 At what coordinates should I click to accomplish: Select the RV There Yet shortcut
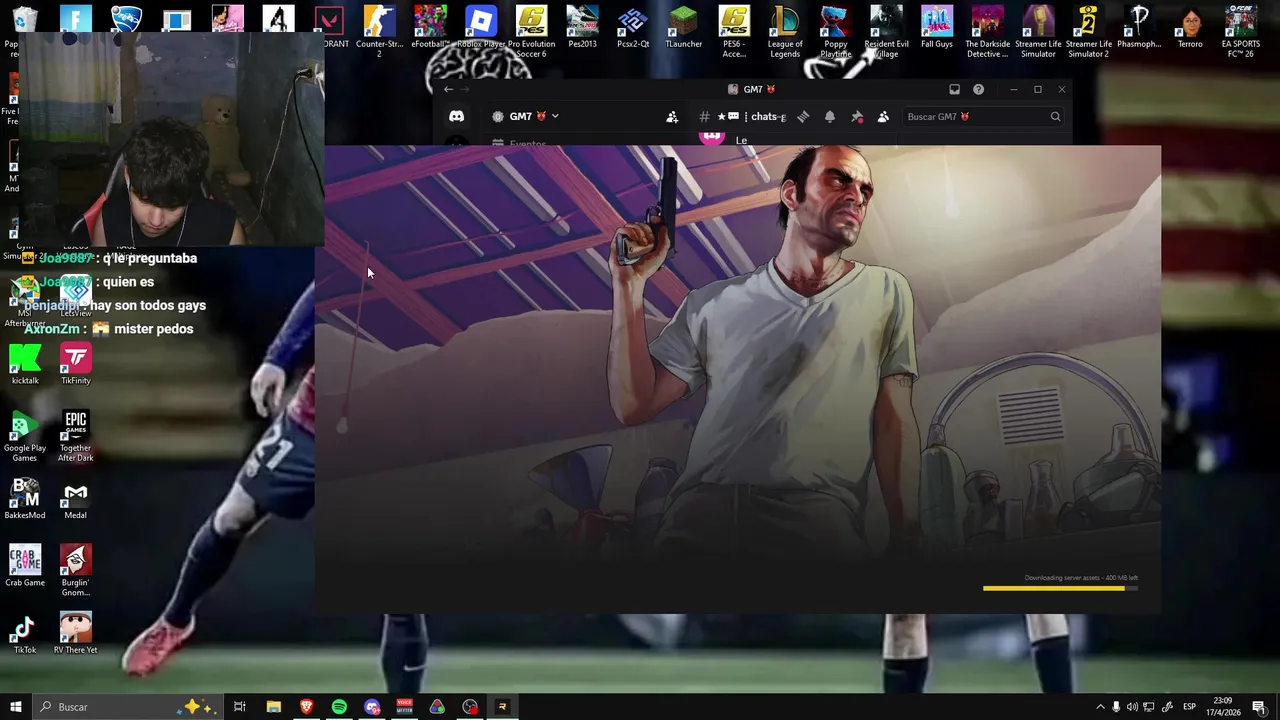point(76,634)
